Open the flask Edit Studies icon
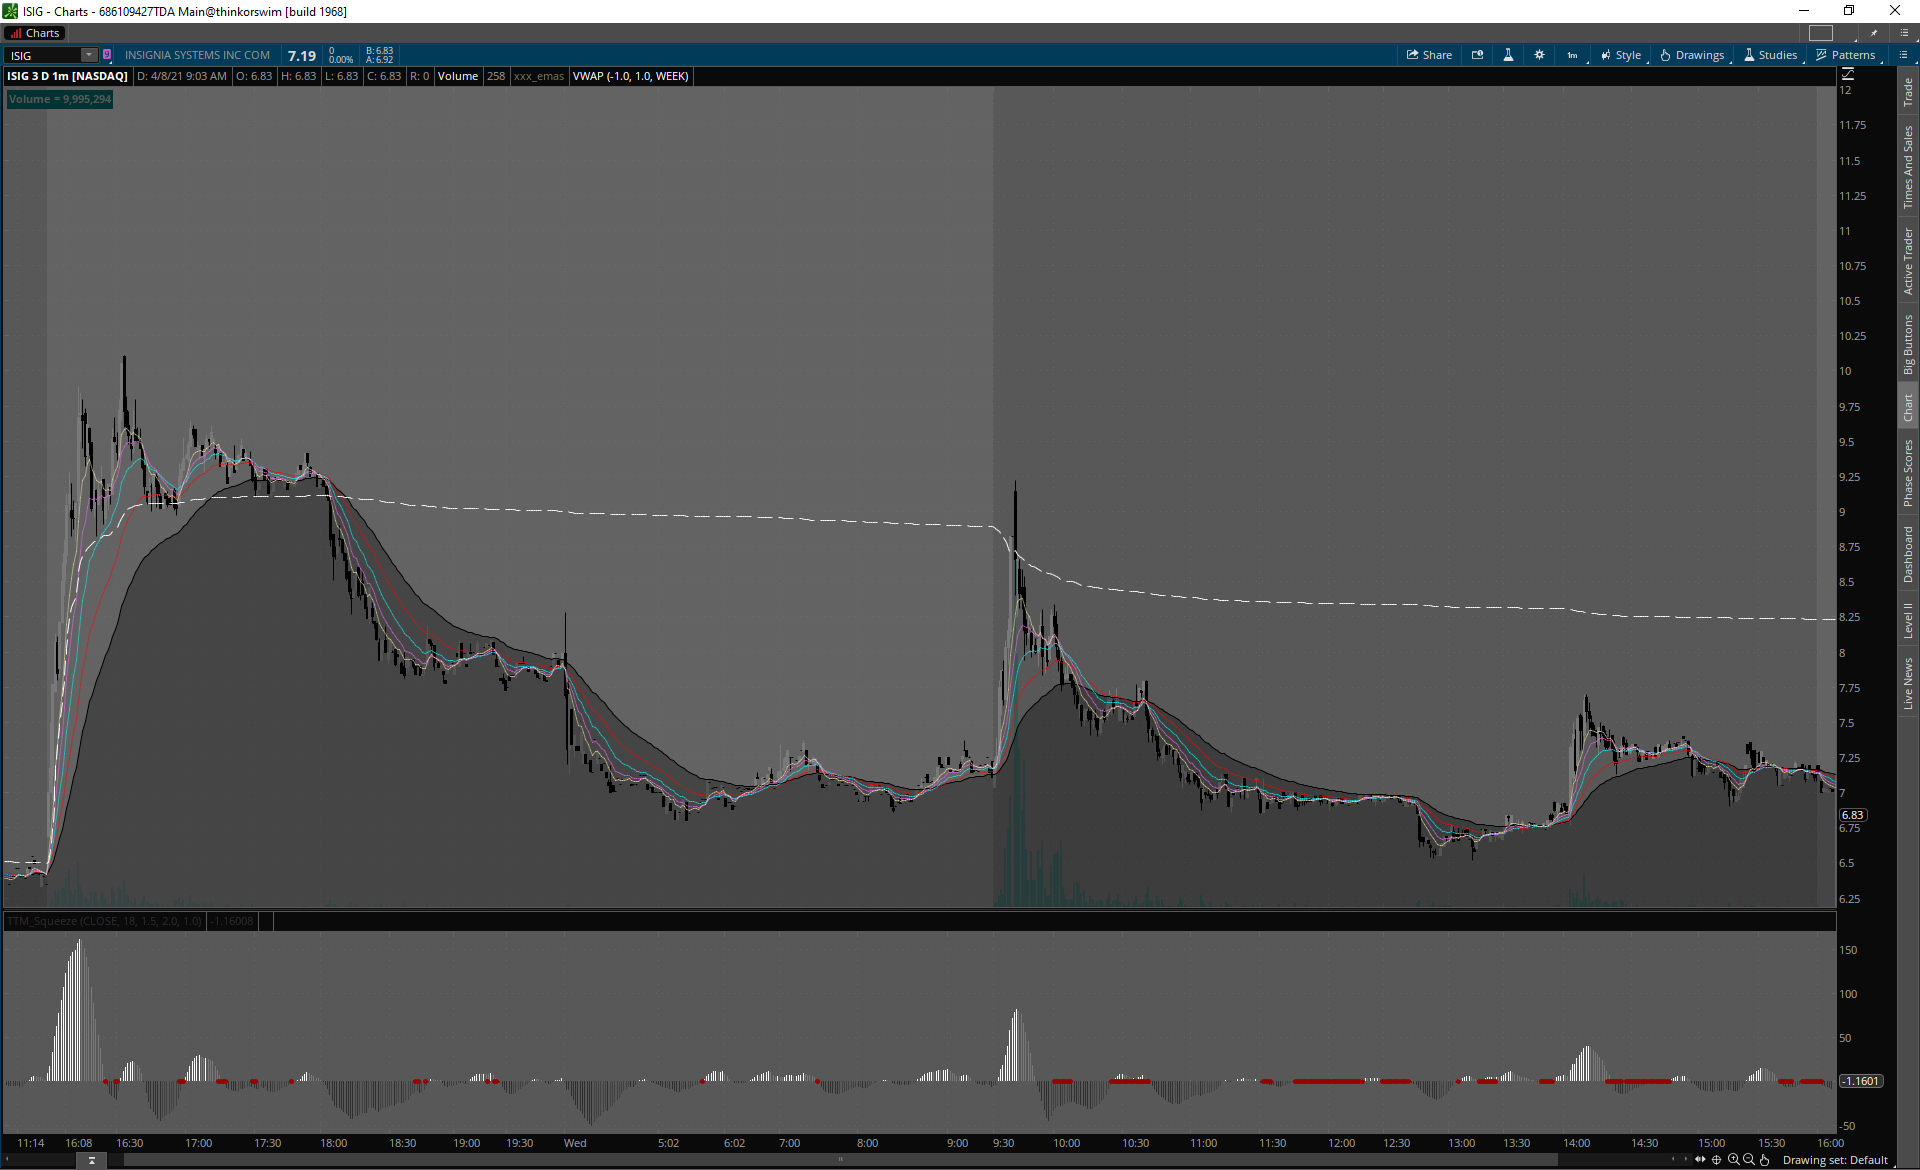 [x=1508, y=55]
